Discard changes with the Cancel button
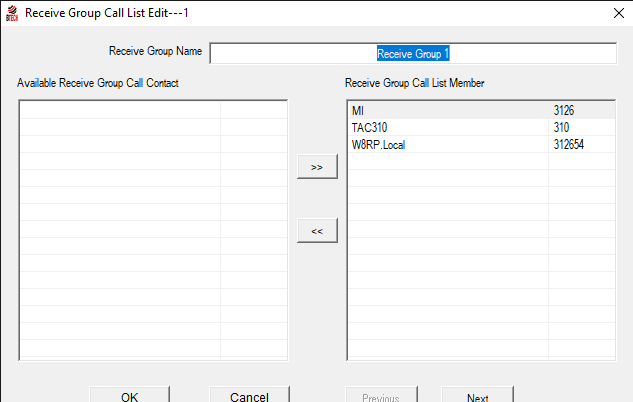This screenshot has width=633, height=402. tap(249, 396)
